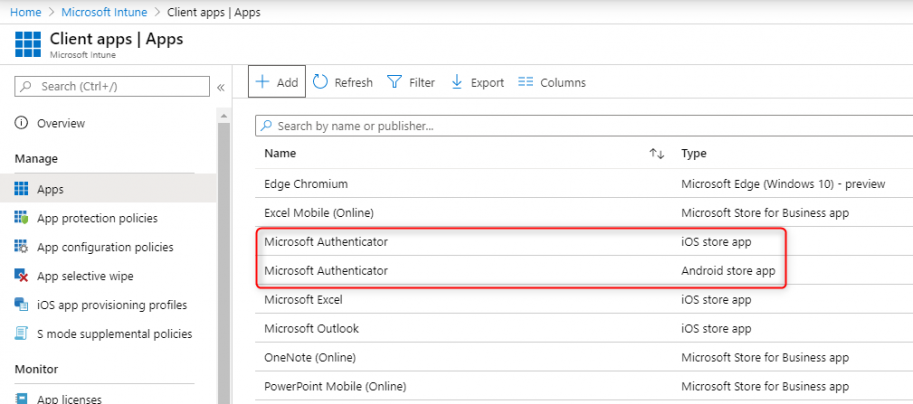
Task: Click the Filter funnel icon
Action: point(395,82)
